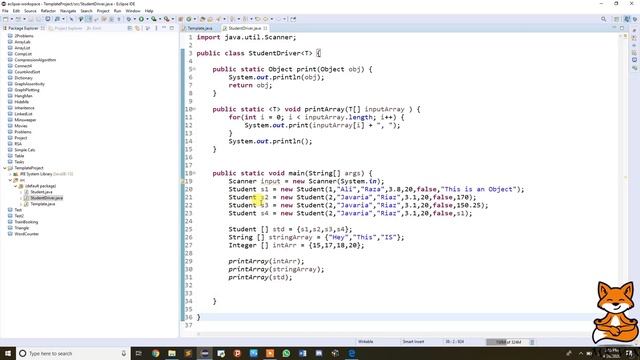The width and height of the screenshot is (640, 360).
Task: Open the Run configurations dropdown arrow
Action: point(147,19)
